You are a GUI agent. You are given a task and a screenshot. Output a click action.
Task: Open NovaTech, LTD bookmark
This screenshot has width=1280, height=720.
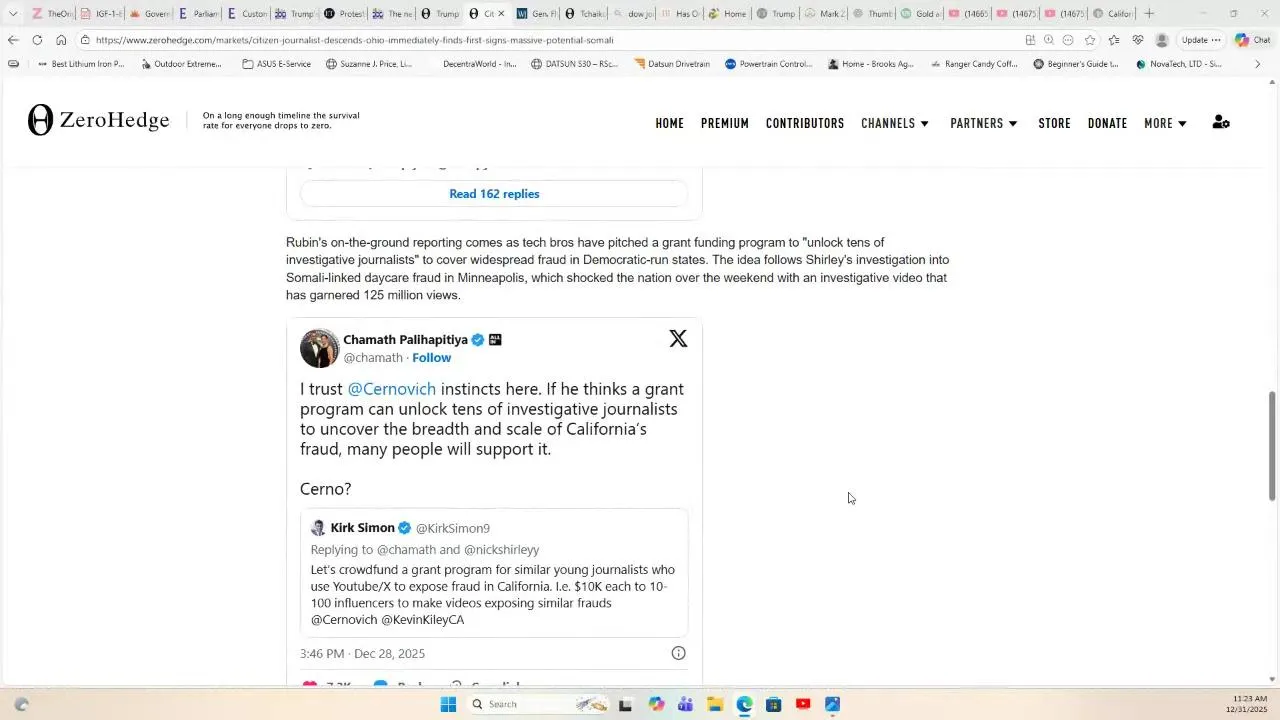1179,64
